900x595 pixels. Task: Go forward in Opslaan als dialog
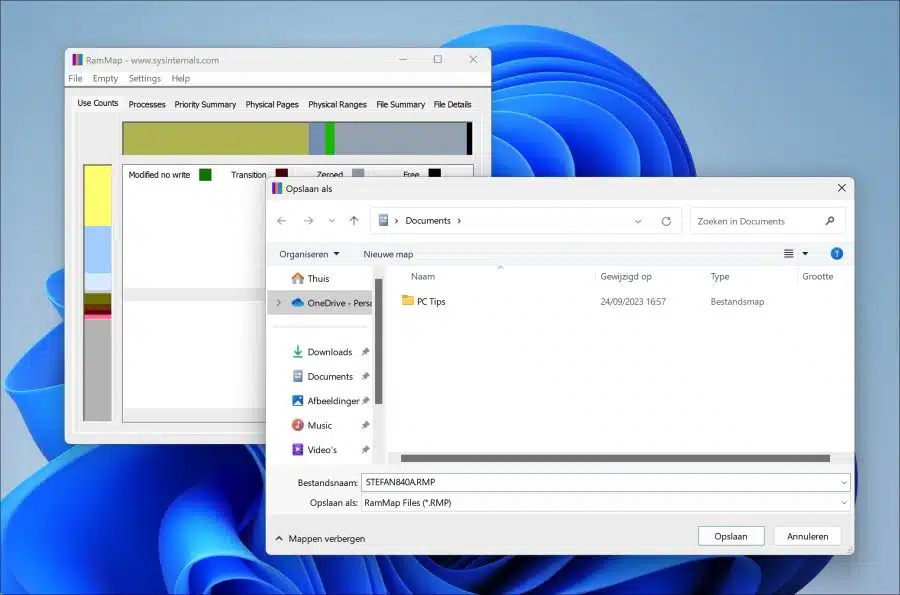[308, 221]
